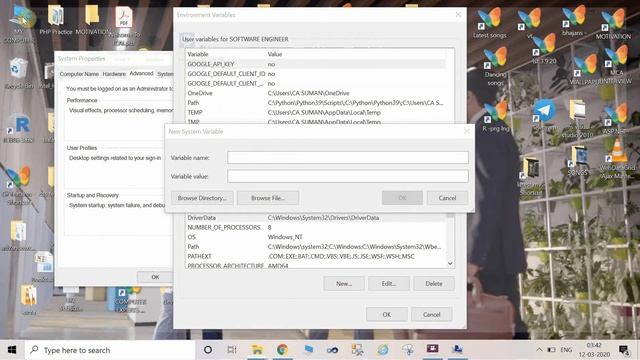Open Cortana circle icon on taskbar
640x360 pixels.
pyautogui.click(x=208, y=350)
